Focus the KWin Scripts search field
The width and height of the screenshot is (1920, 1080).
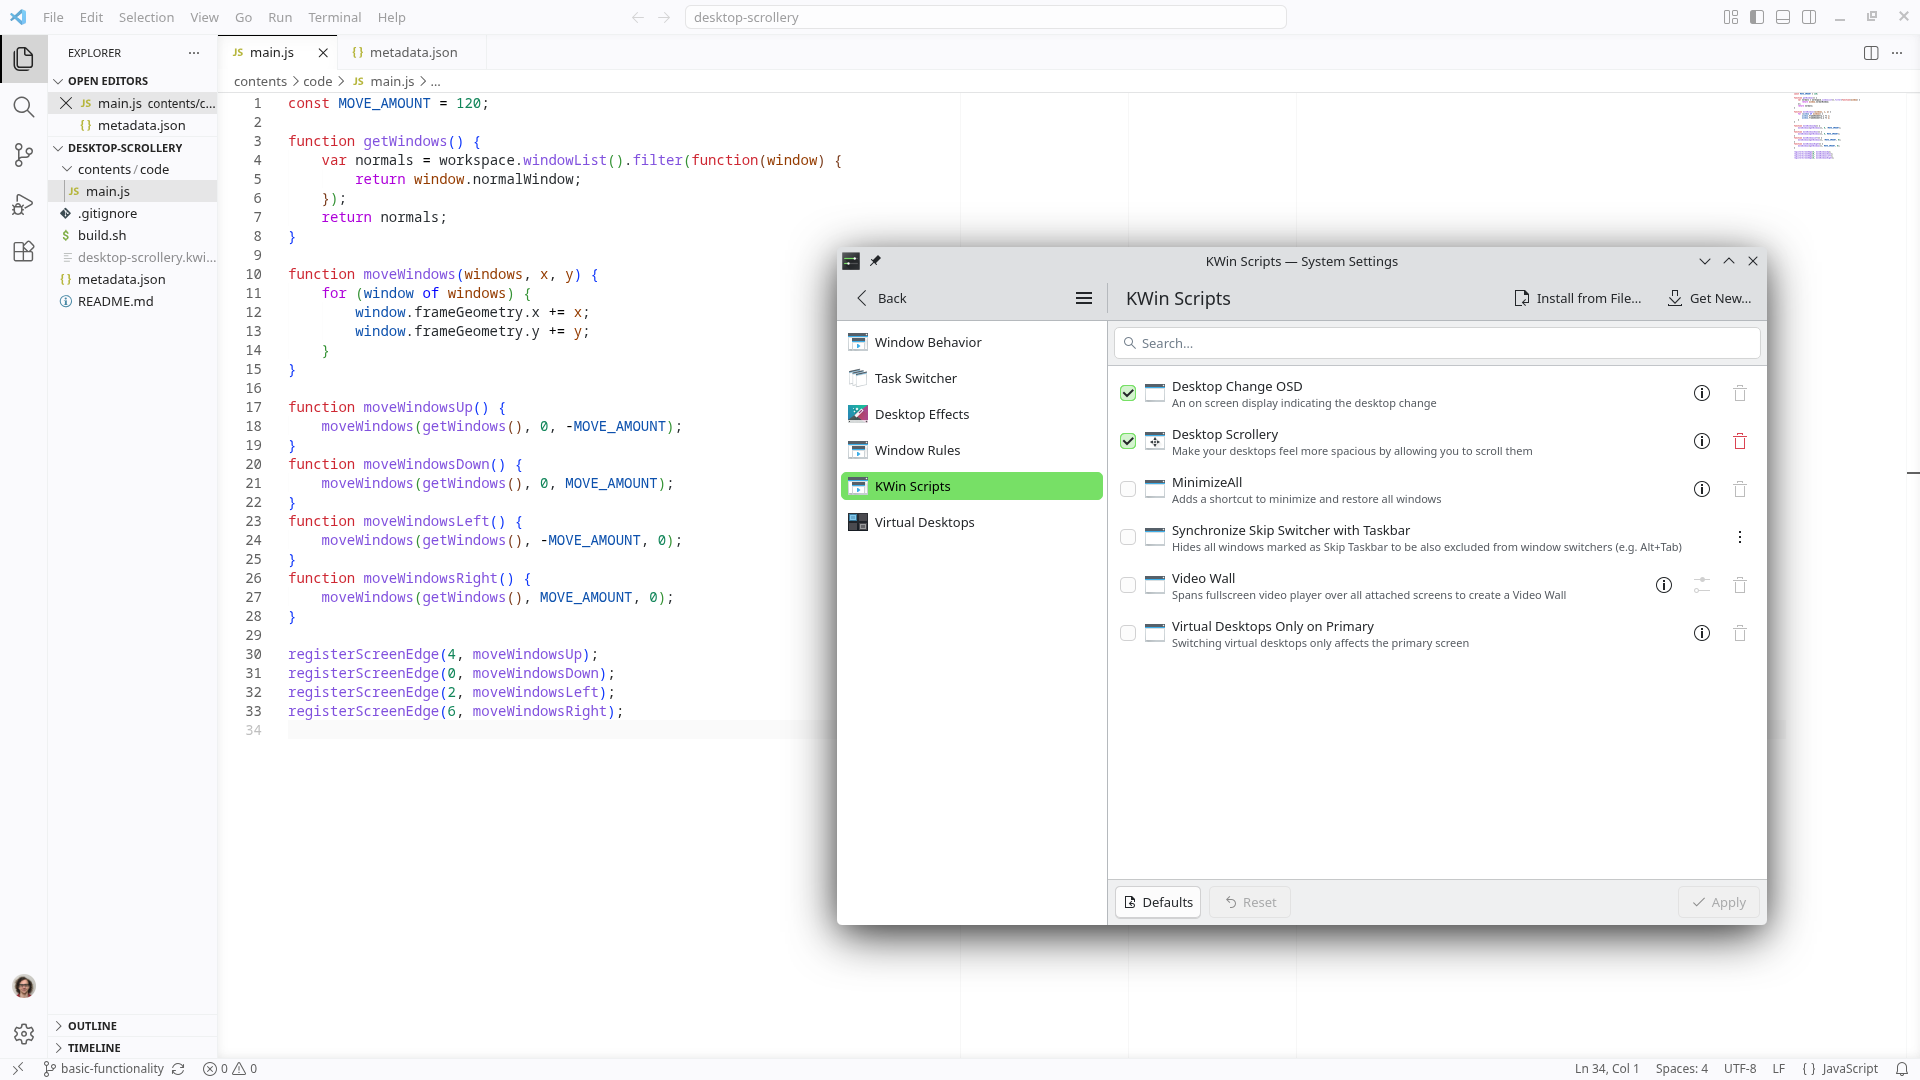coord(1437,343)
